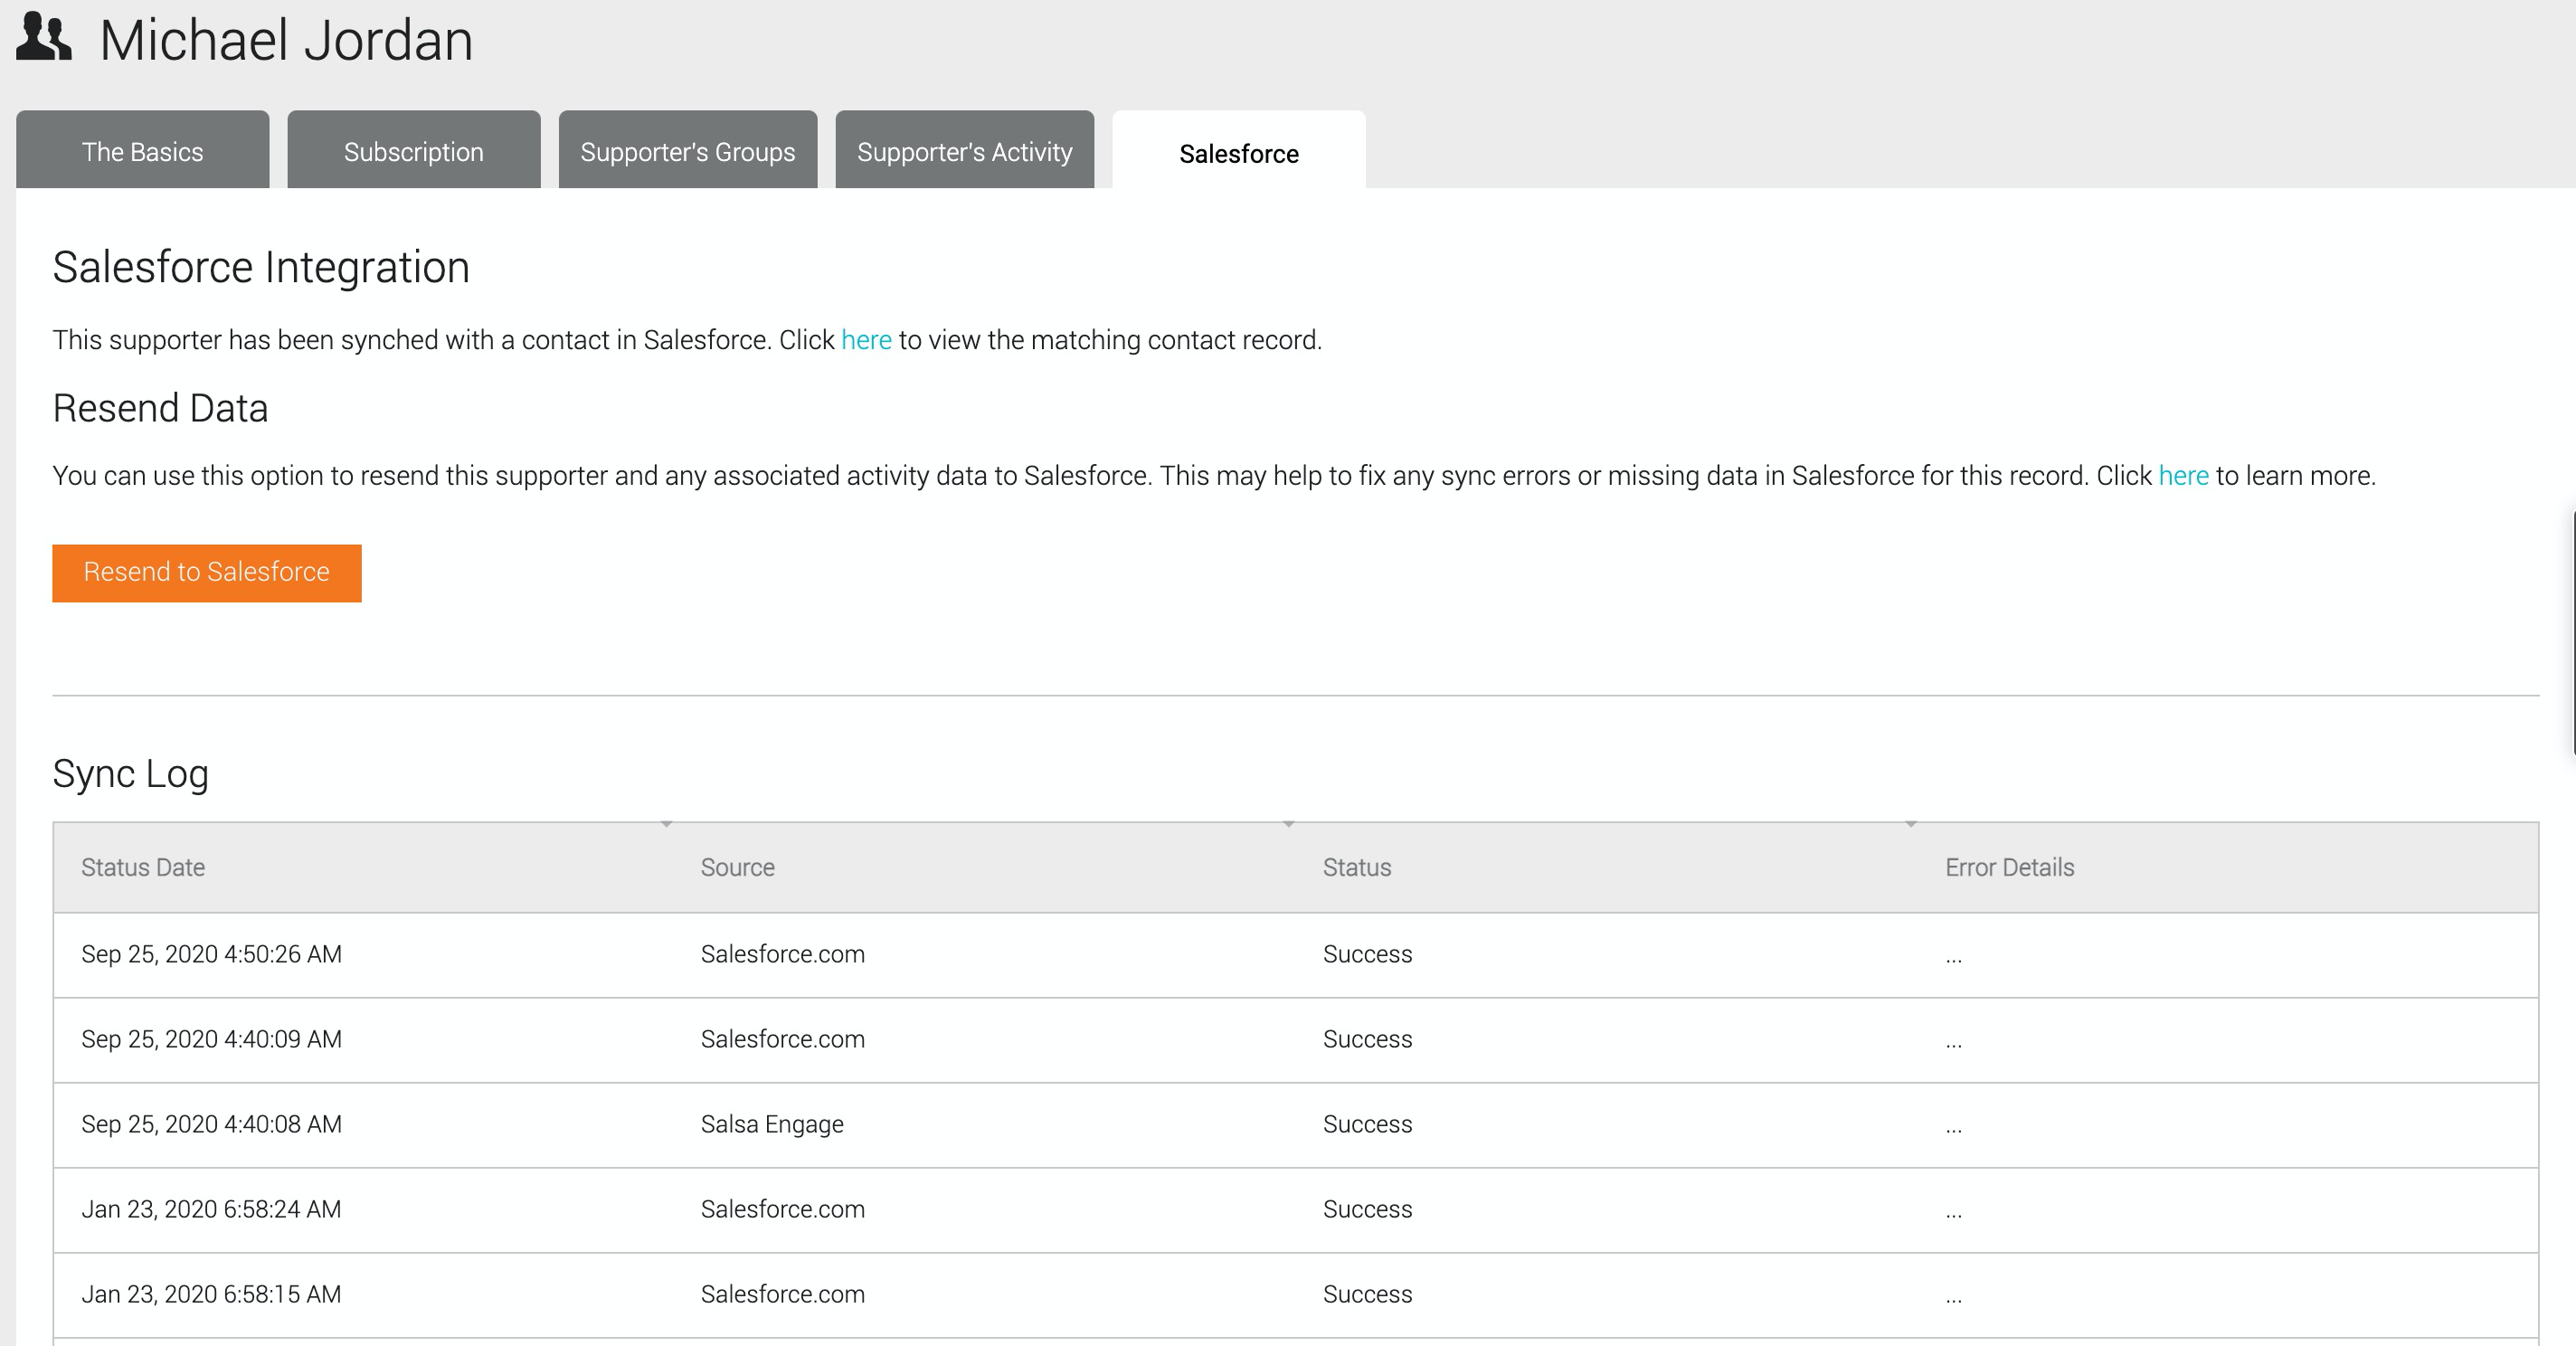The image size is (2576, 1346).
Task: Click the Resend Data heading
Action: (160, 408)
